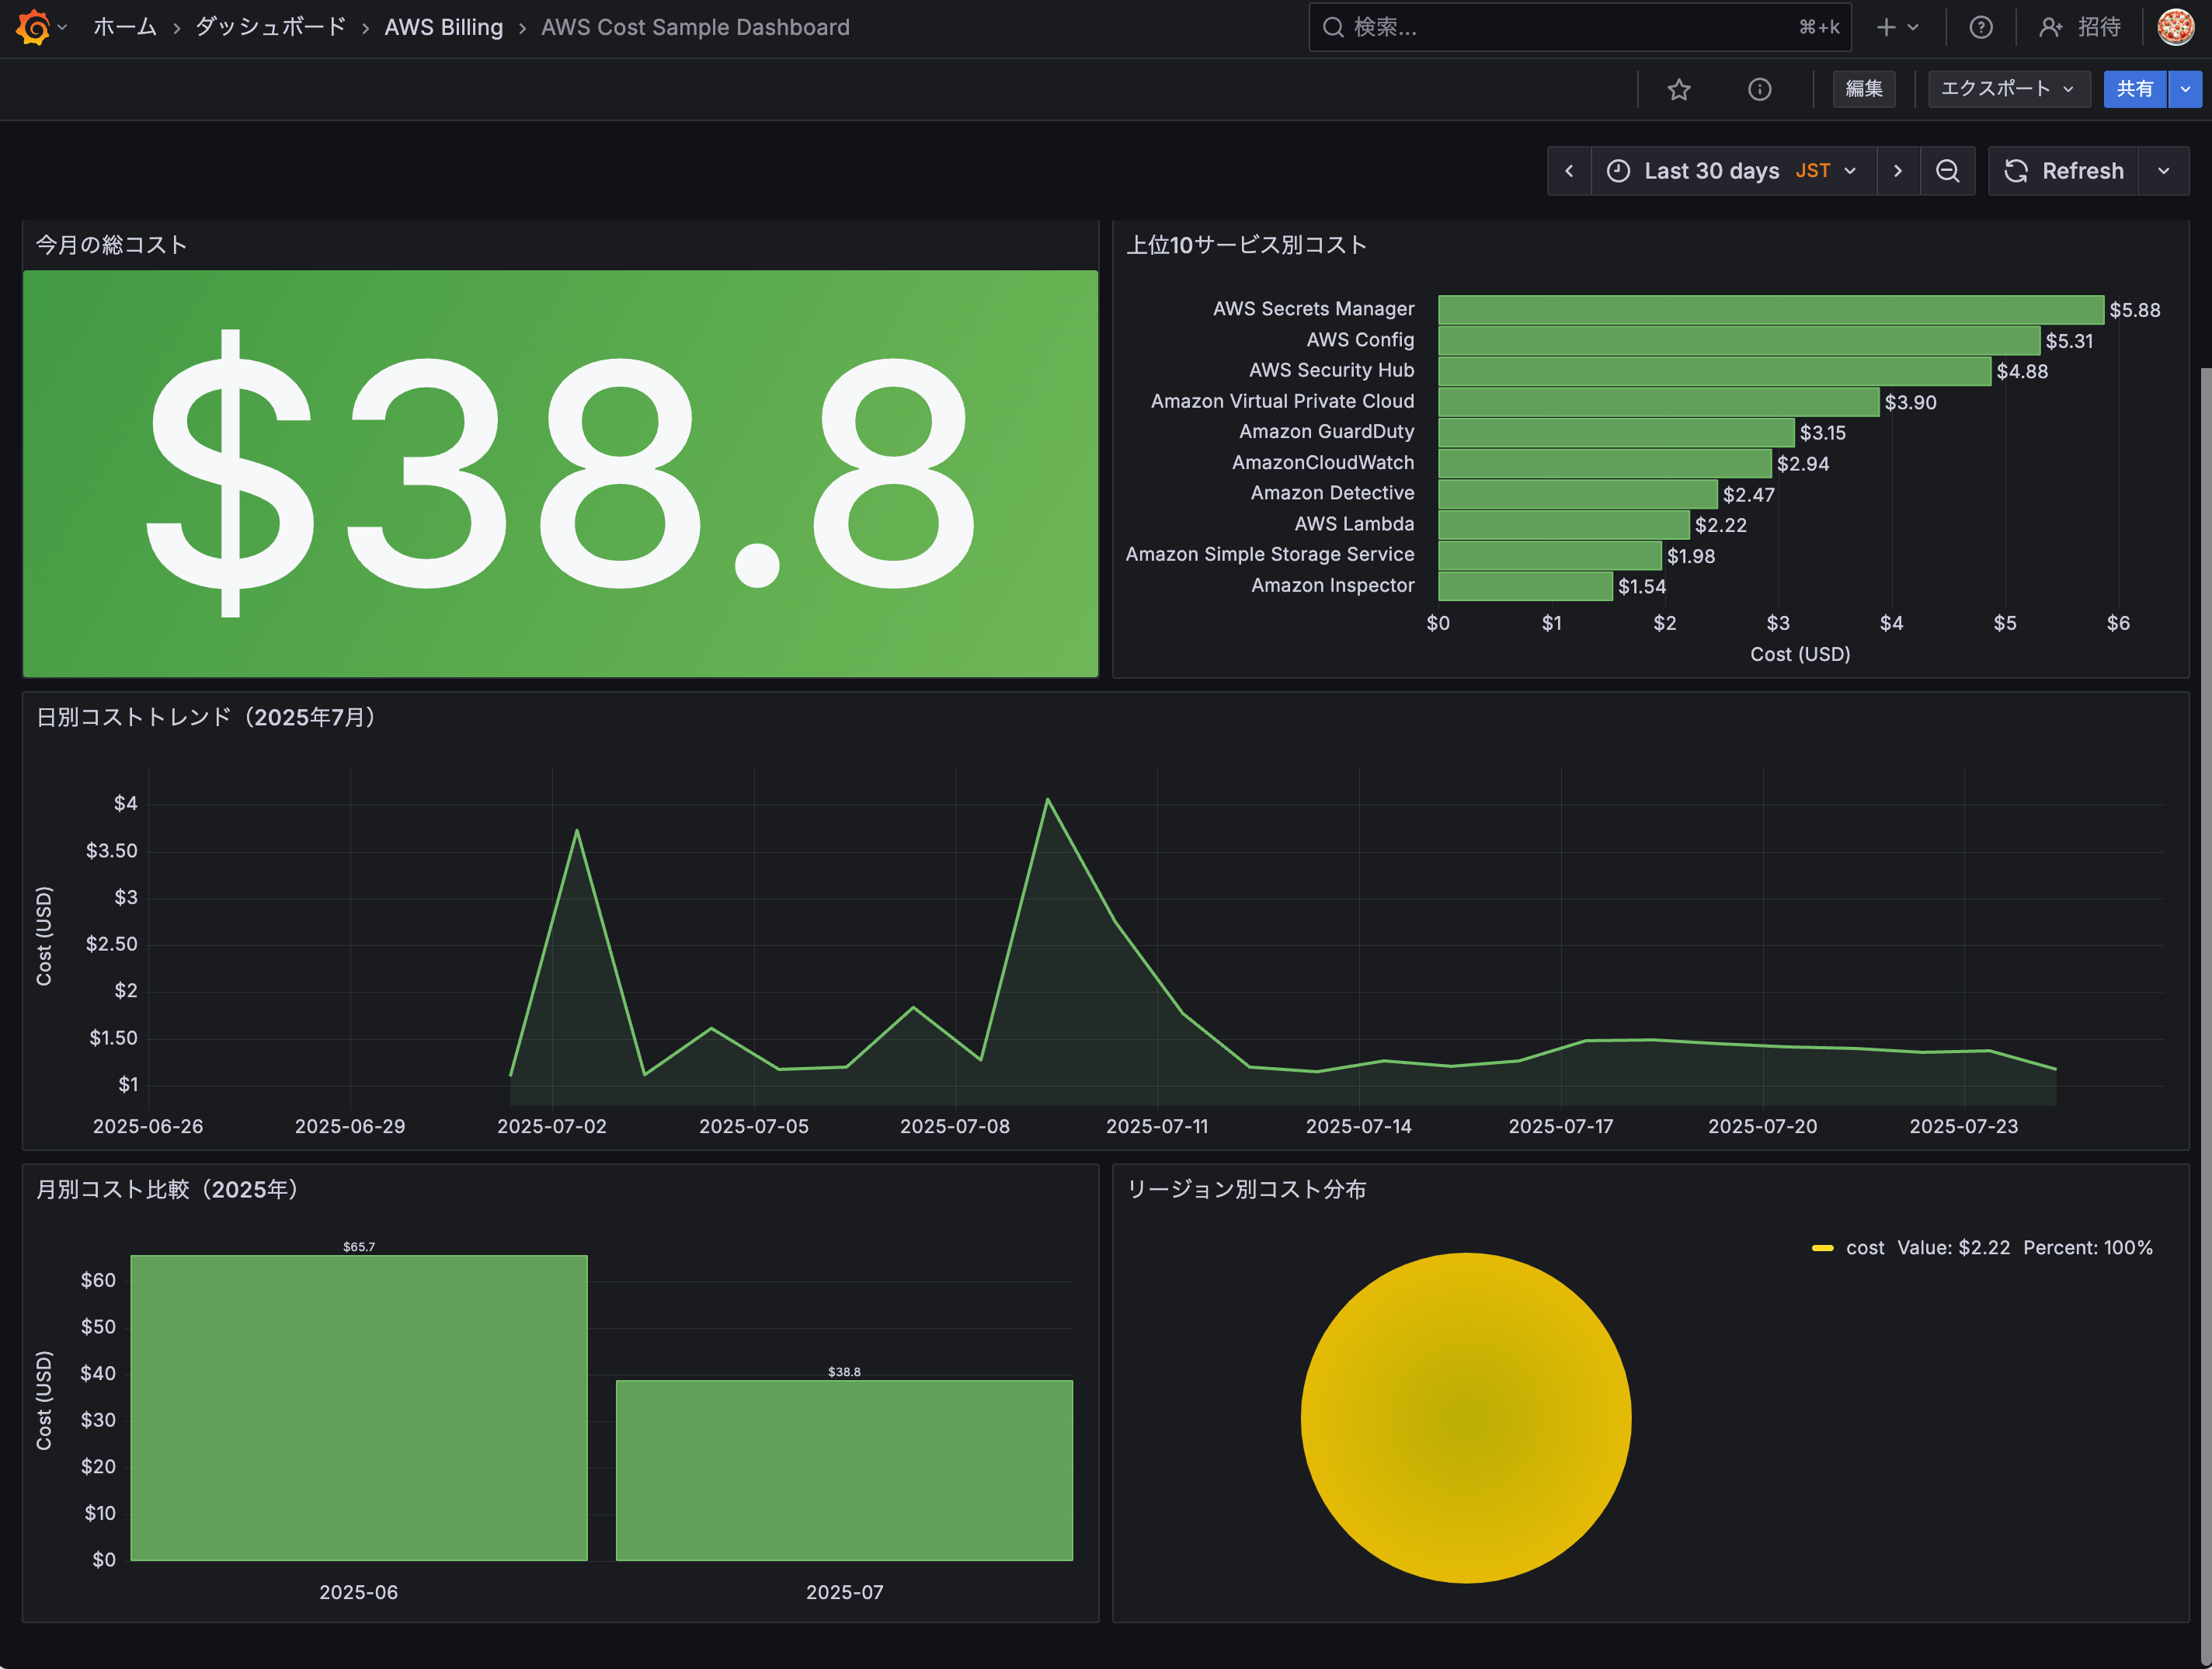This screenshot has width=2212, height=1669.
Task: Click the 上位10サービス別コスト panel title
Action: 1246,245
